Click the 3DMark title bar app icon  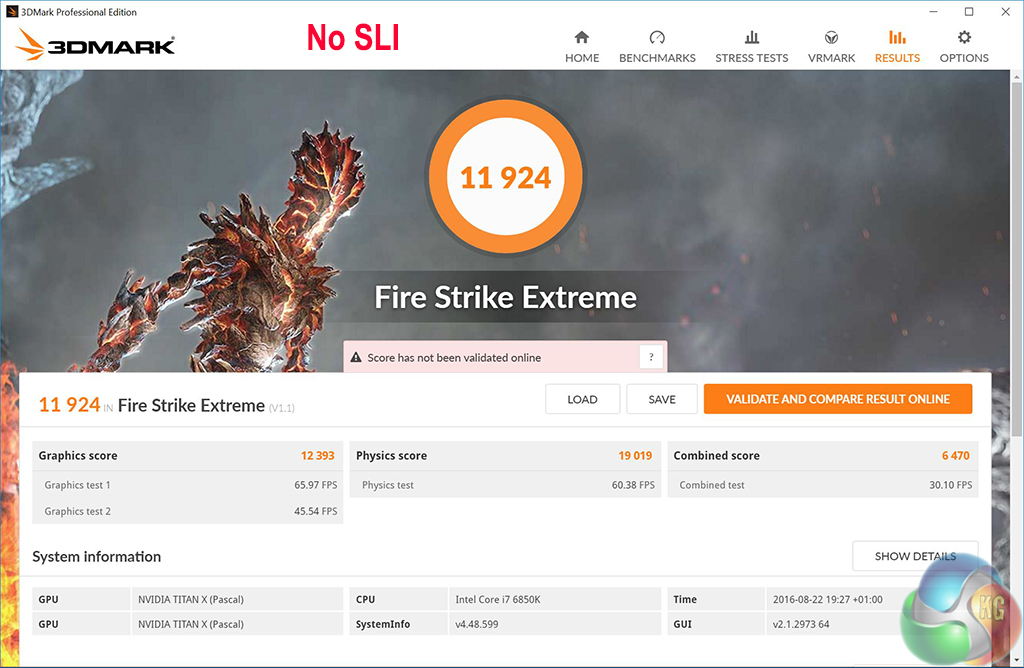(x=11, y=12)
